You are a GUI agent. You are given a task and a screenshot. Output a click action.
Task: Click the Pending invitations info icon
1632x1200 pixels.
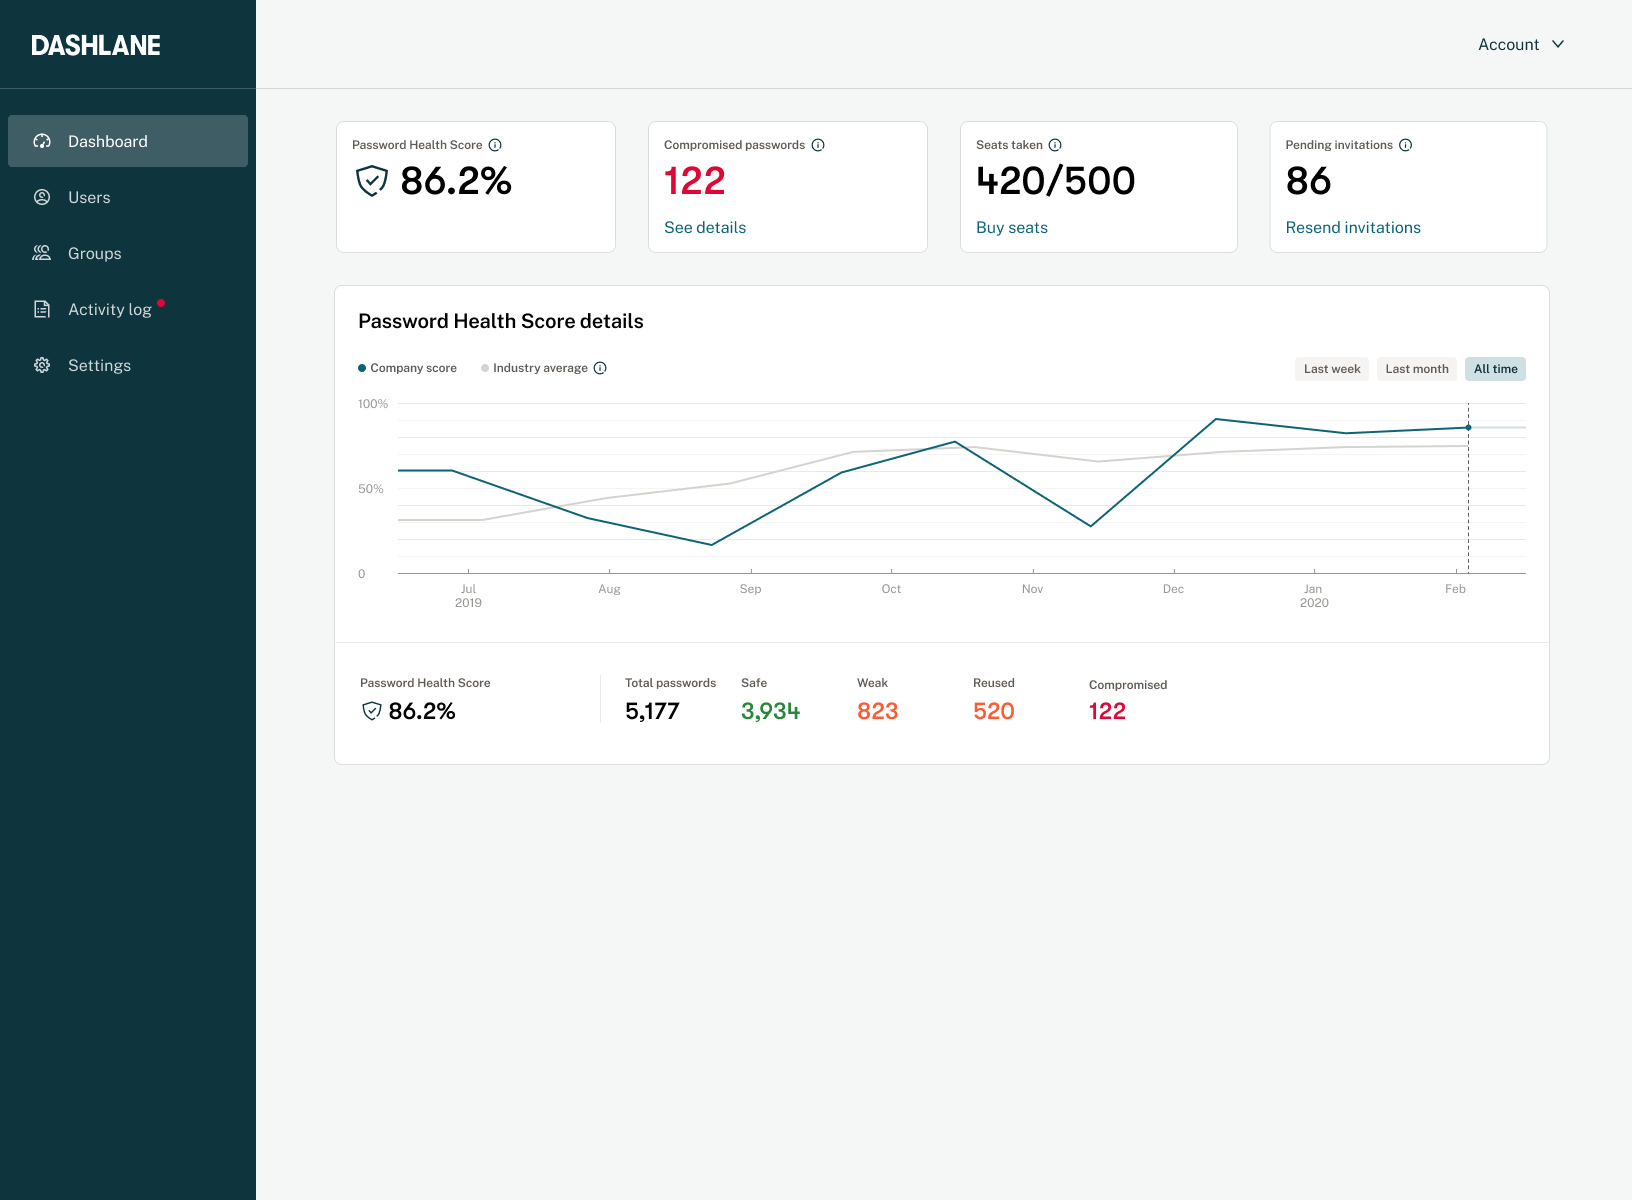(x=1406, y=144)
